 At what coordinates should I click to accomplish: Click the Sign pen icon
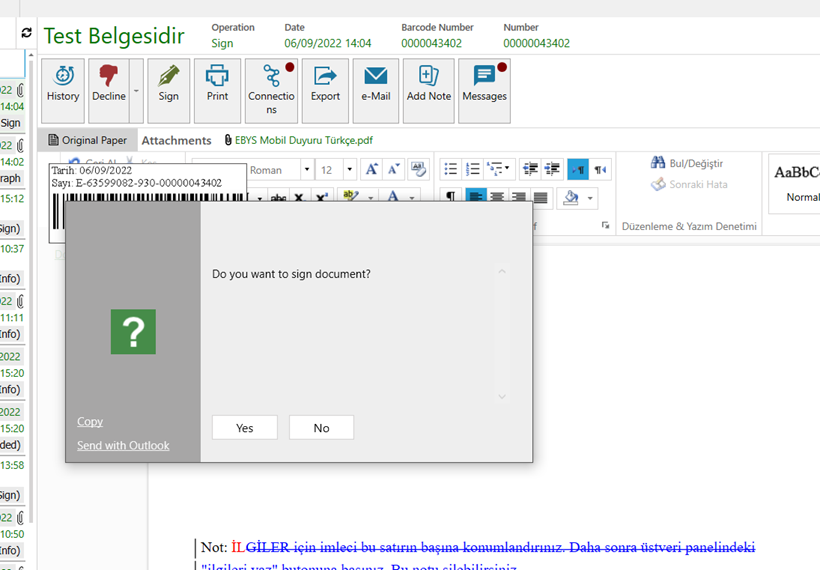tap(168, 84)
